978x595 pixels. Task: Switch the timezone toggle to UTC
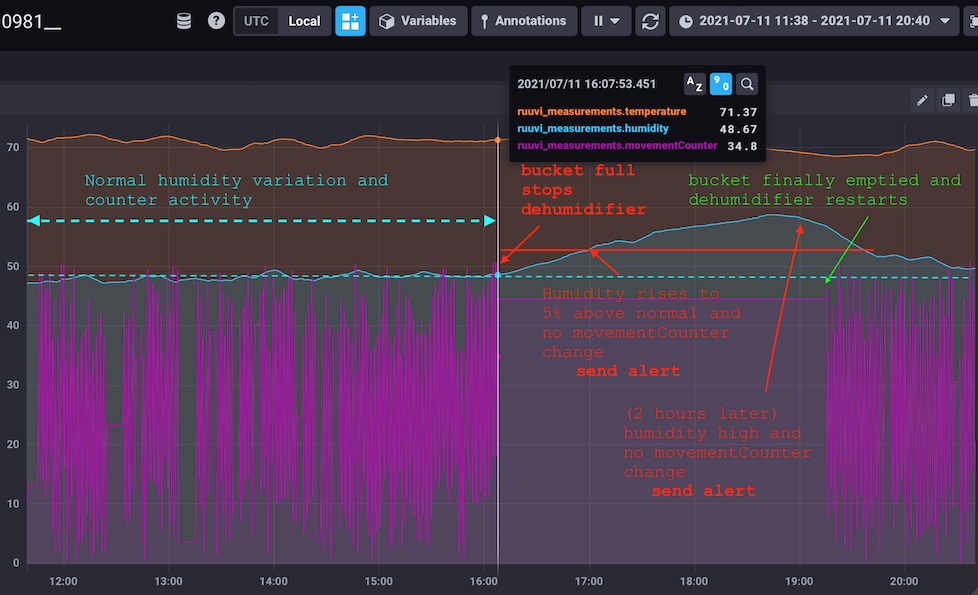(256, 21)
